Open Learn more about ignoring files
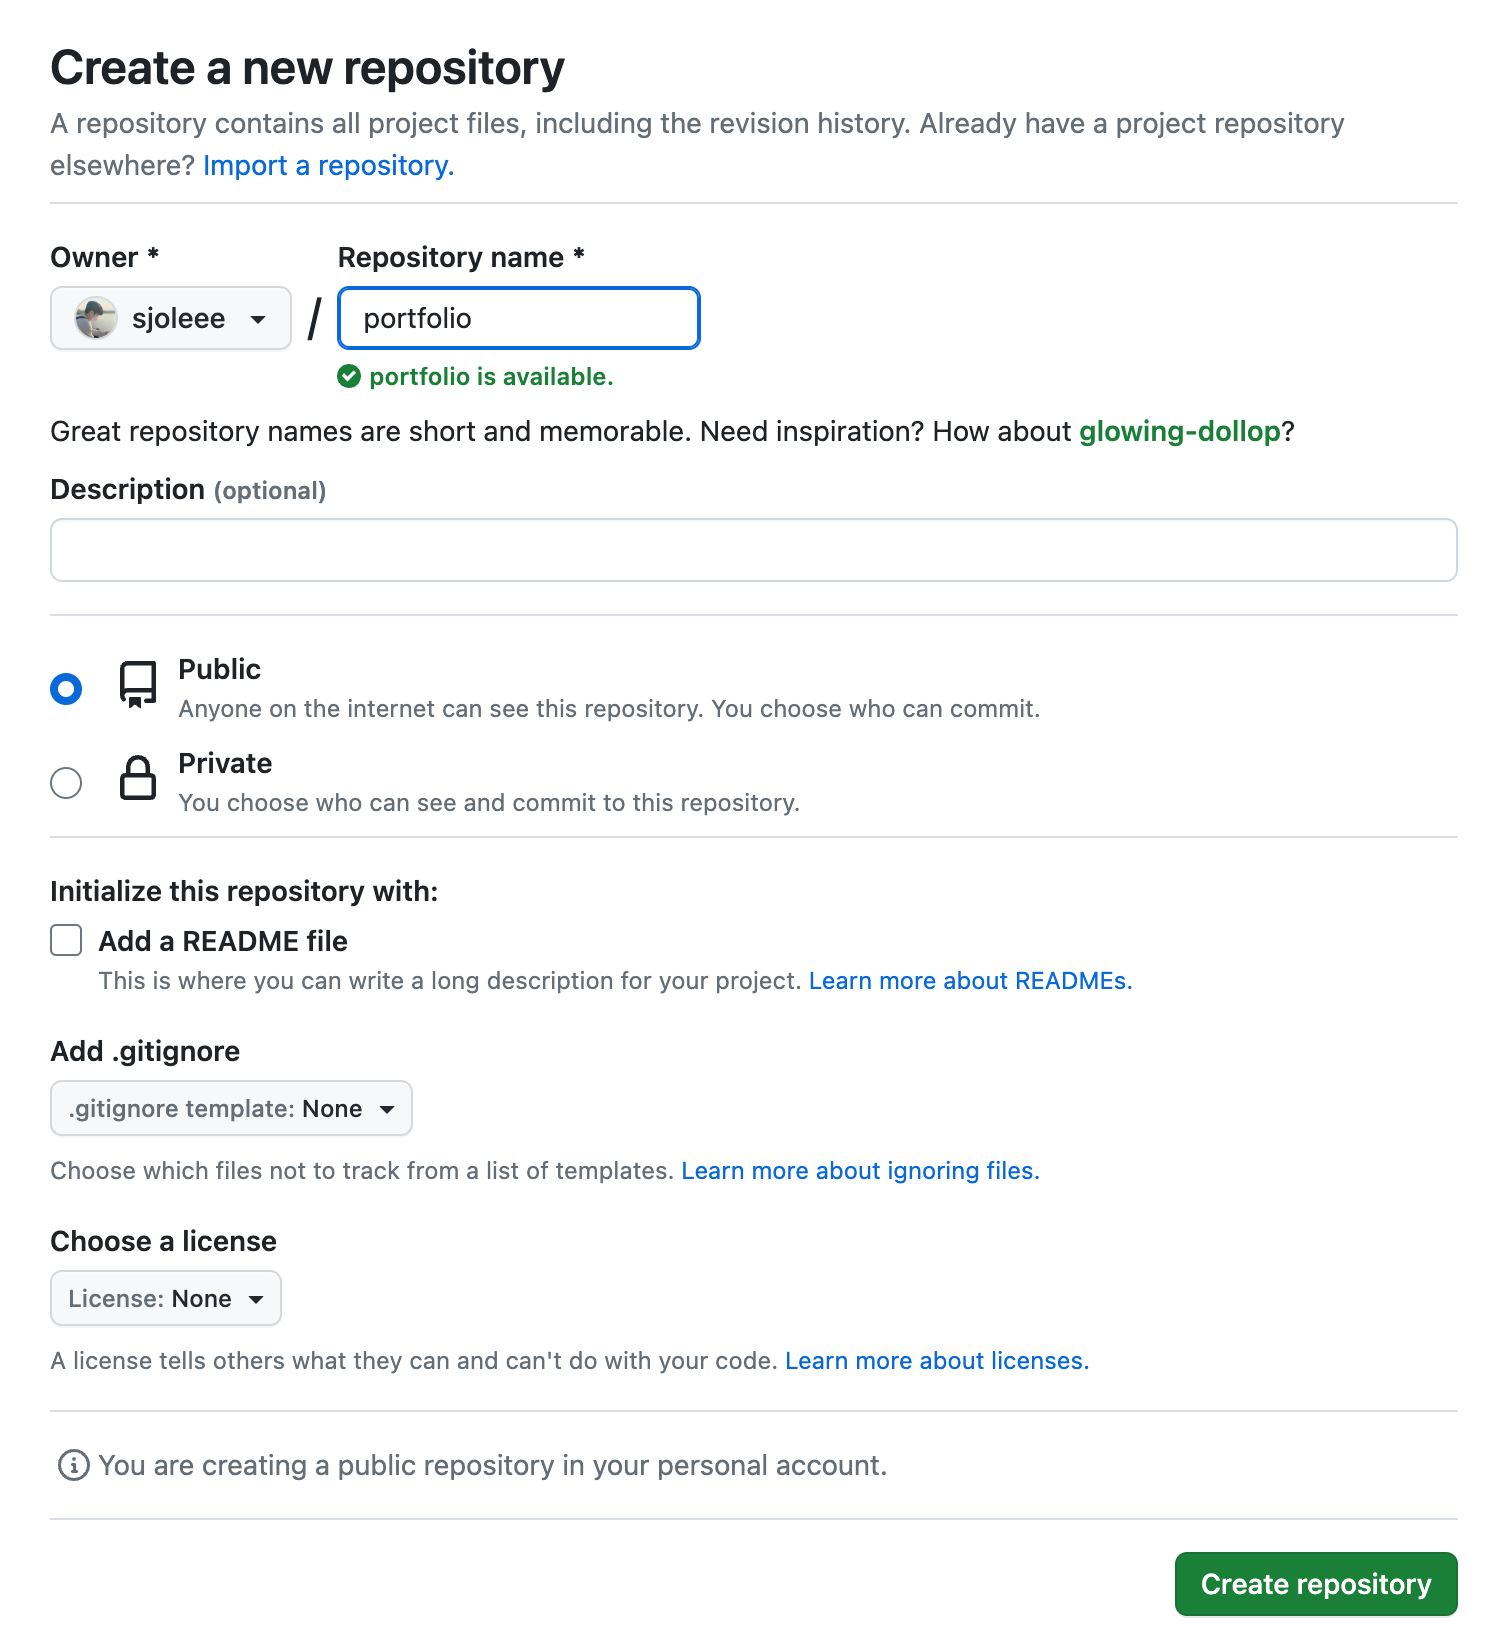 click(x=859, y=1170)
